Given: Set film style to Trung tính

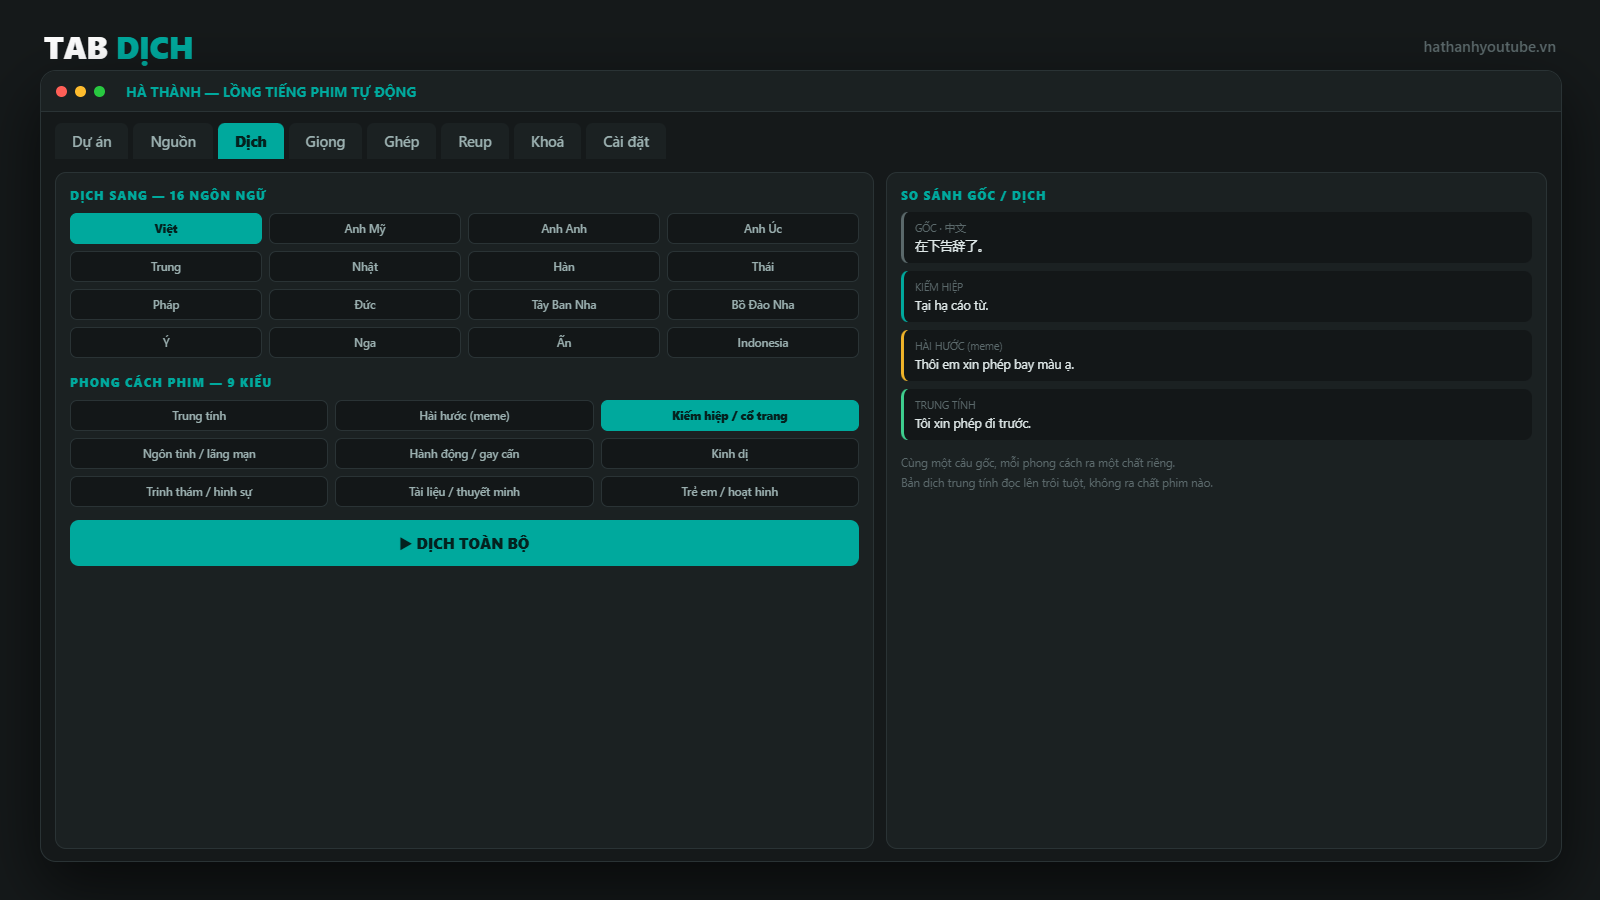Looking at the screenshot, I should (x=199, y=416).
